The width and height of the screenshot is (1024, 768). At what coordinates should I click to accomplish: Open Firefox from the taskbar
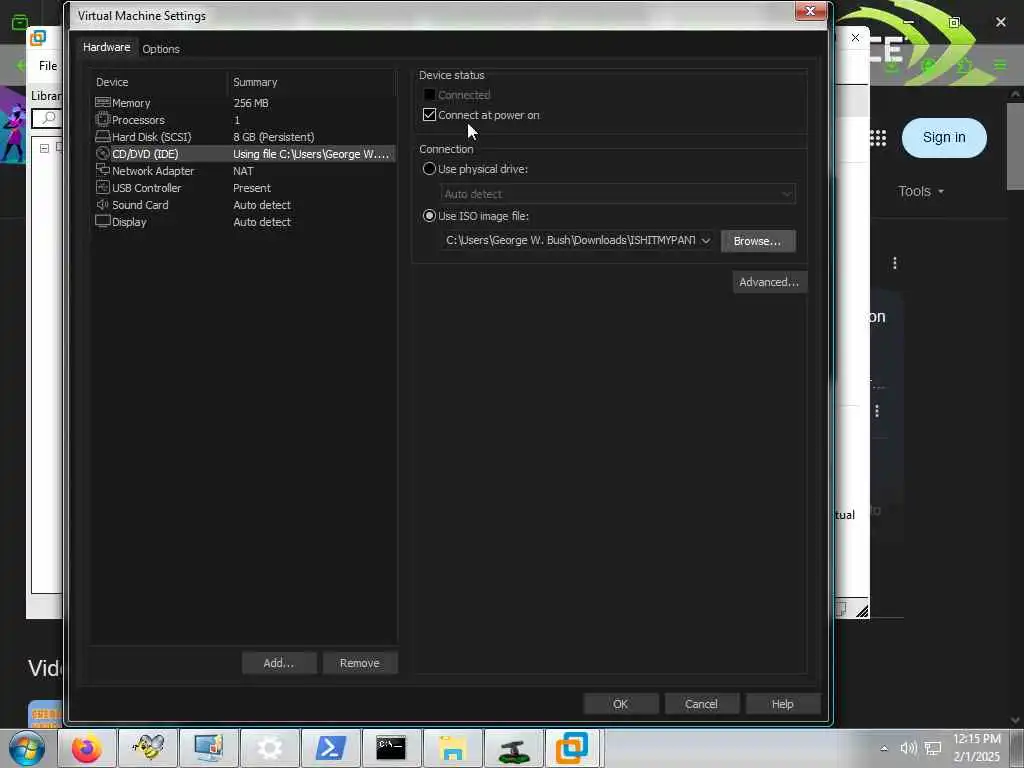click(x=87, y=748)
